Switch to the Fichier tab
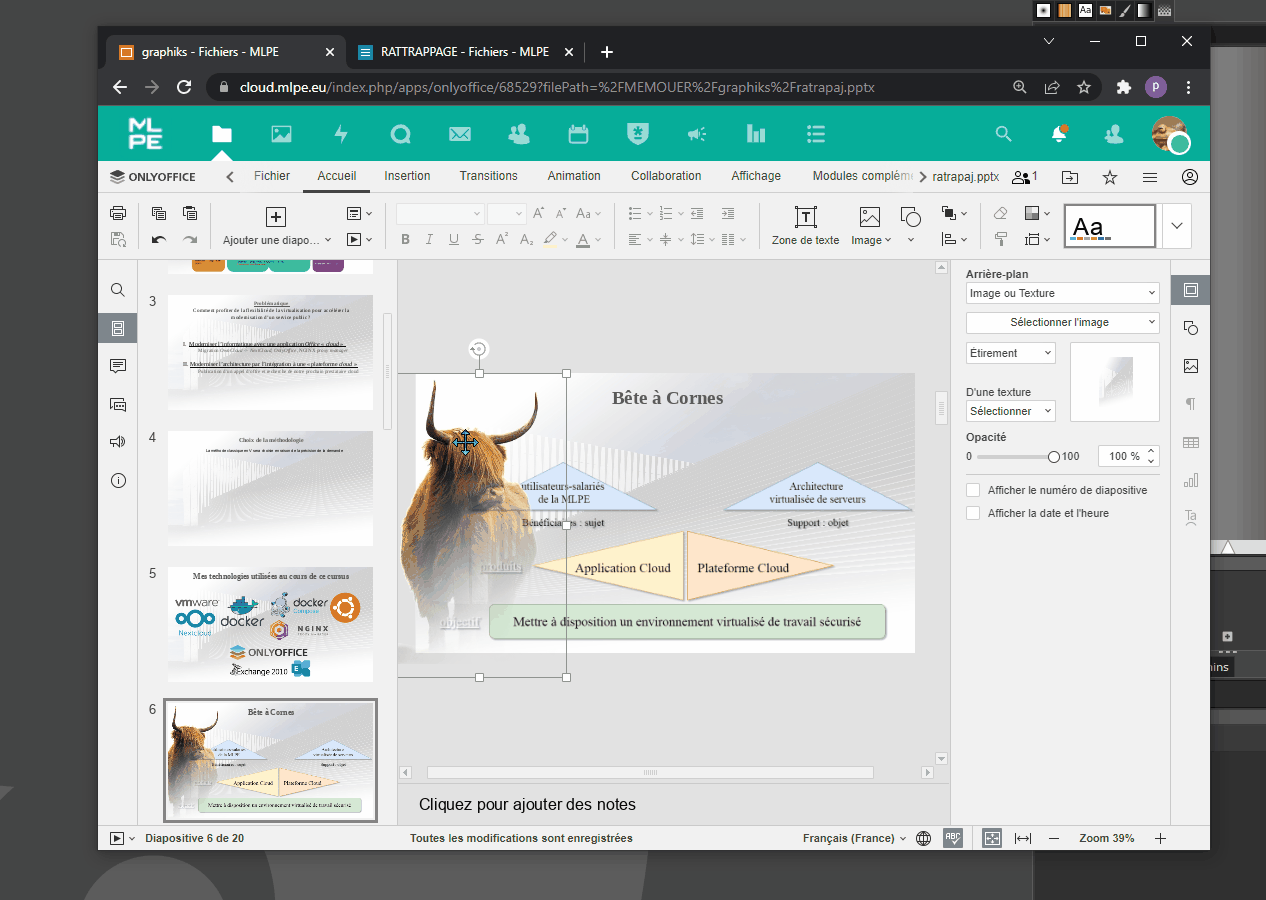 [x=272, y=176]
